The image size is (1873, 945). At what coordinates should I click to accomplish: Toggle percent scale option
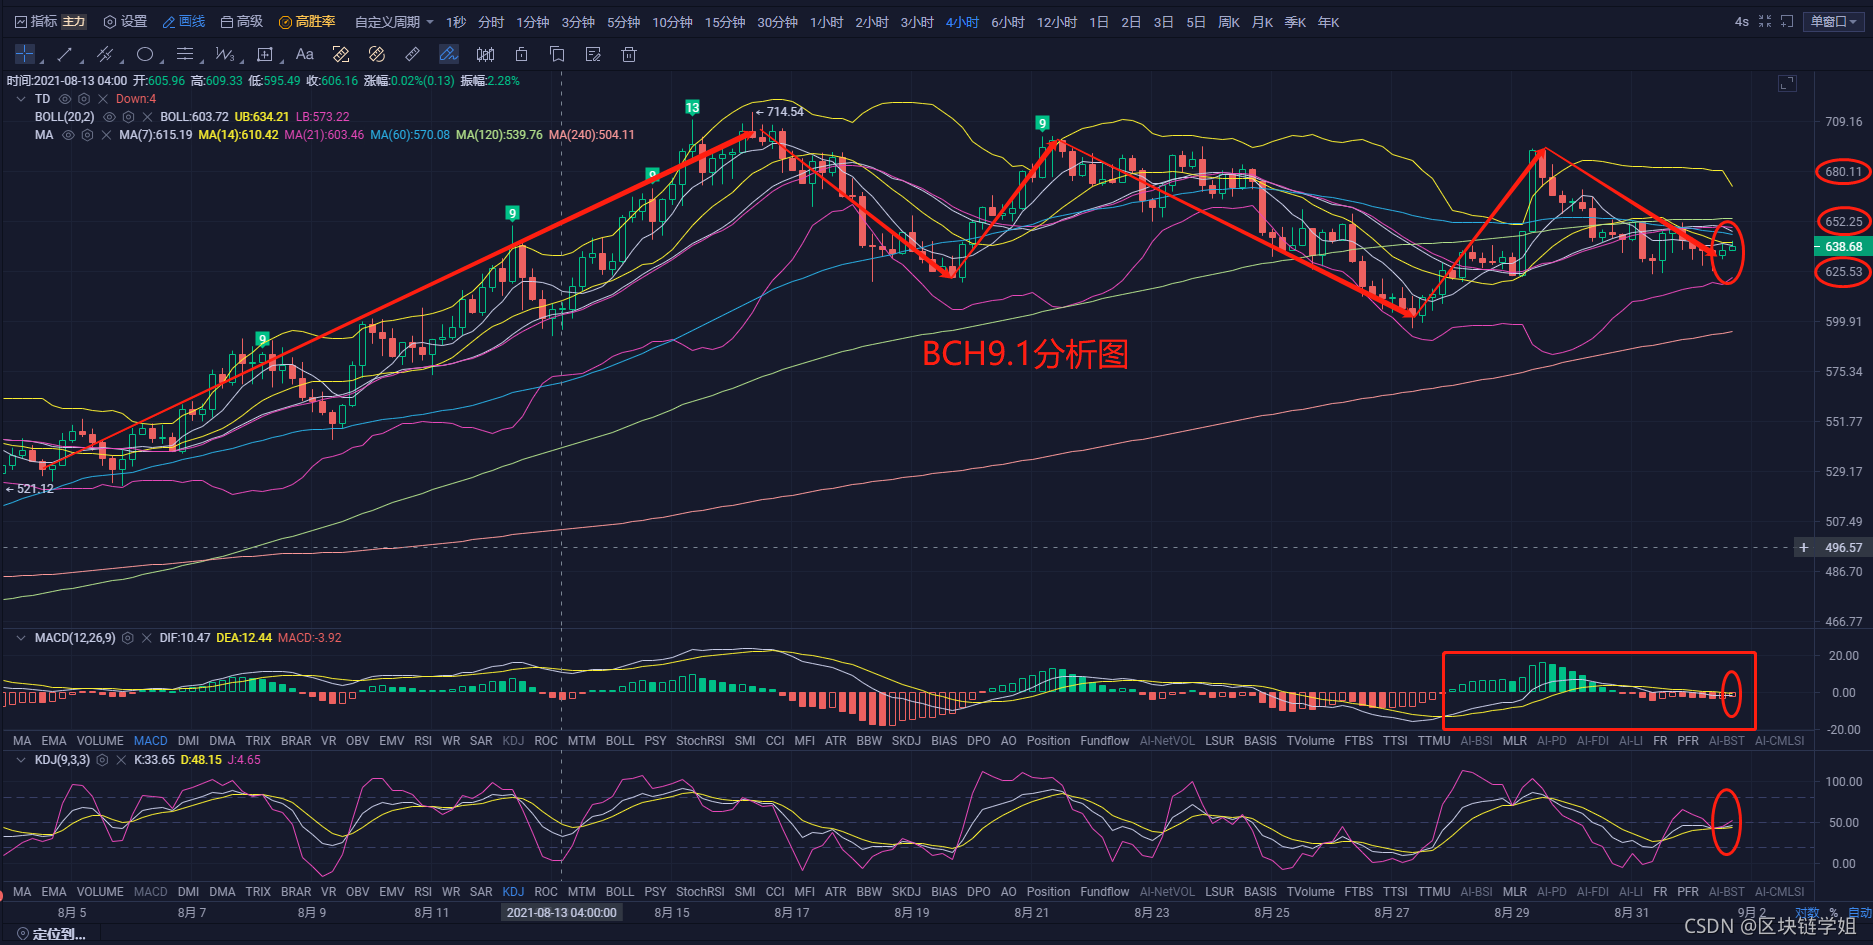click(x=1834, y=913)
